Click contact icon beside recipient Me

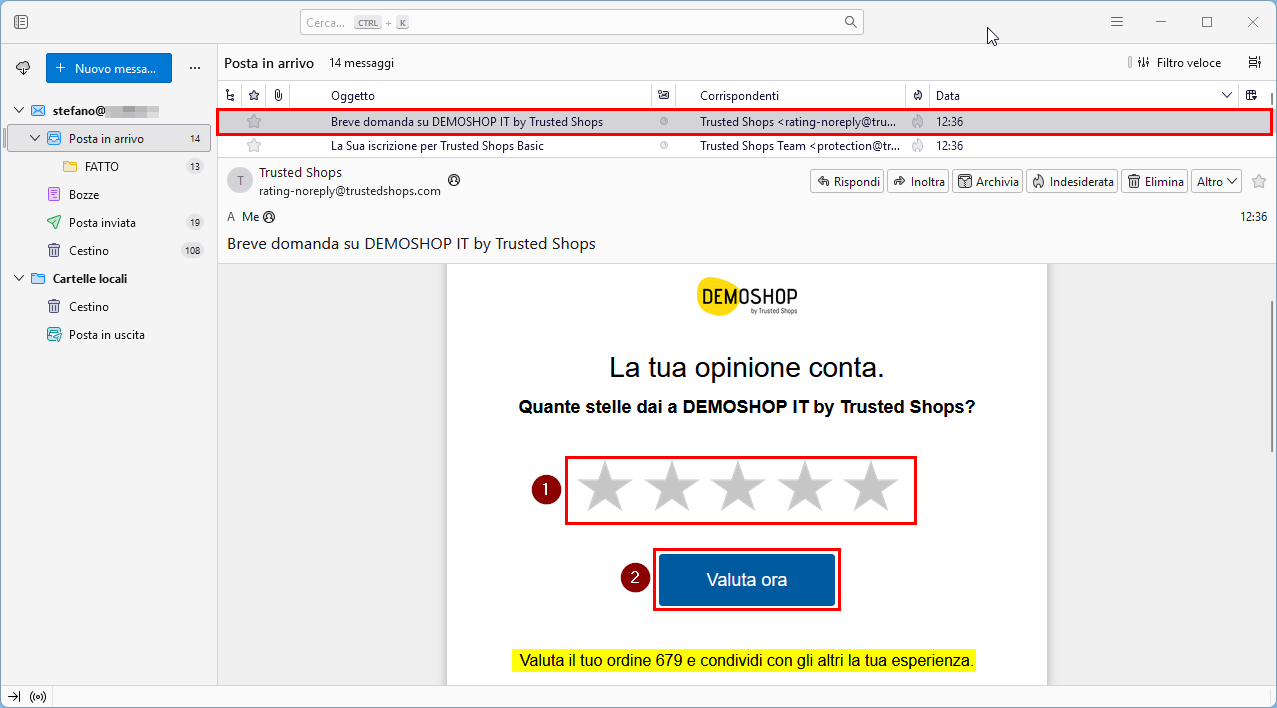[269, 216]
